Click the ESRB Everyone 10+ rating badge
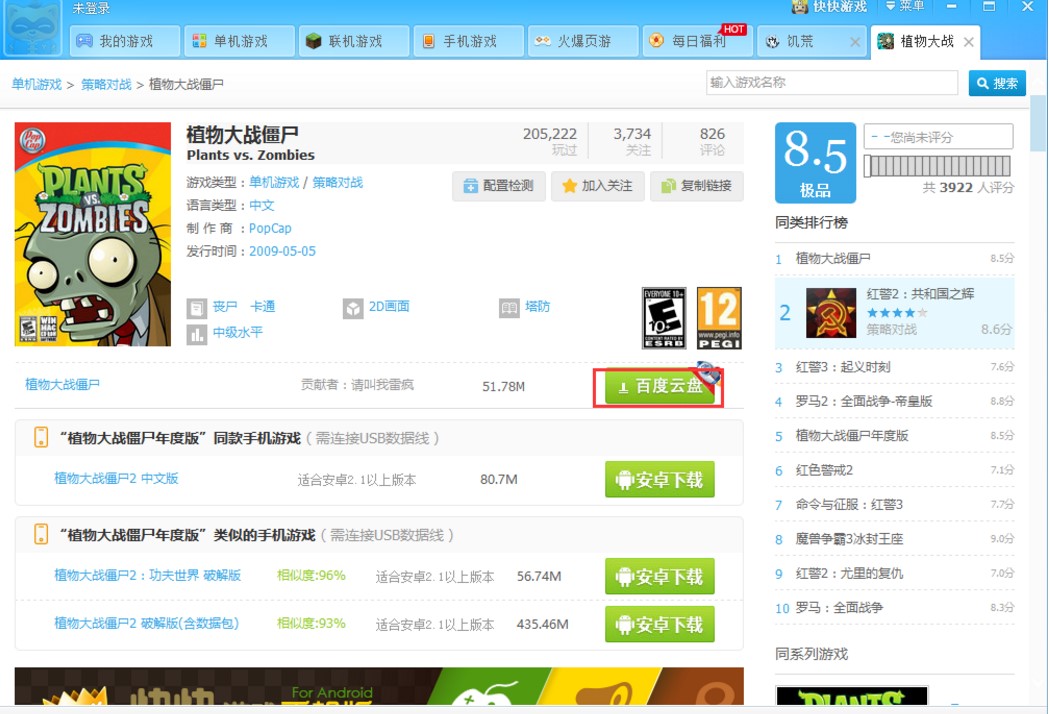The image size is (1050, 714). (x=664, y=318)
